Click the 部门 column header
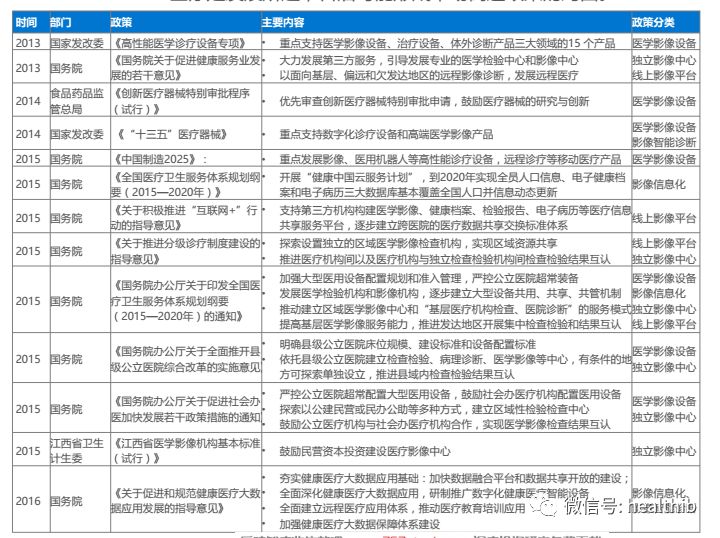Viewport: 720px width, 538px height. pos(61,22)
